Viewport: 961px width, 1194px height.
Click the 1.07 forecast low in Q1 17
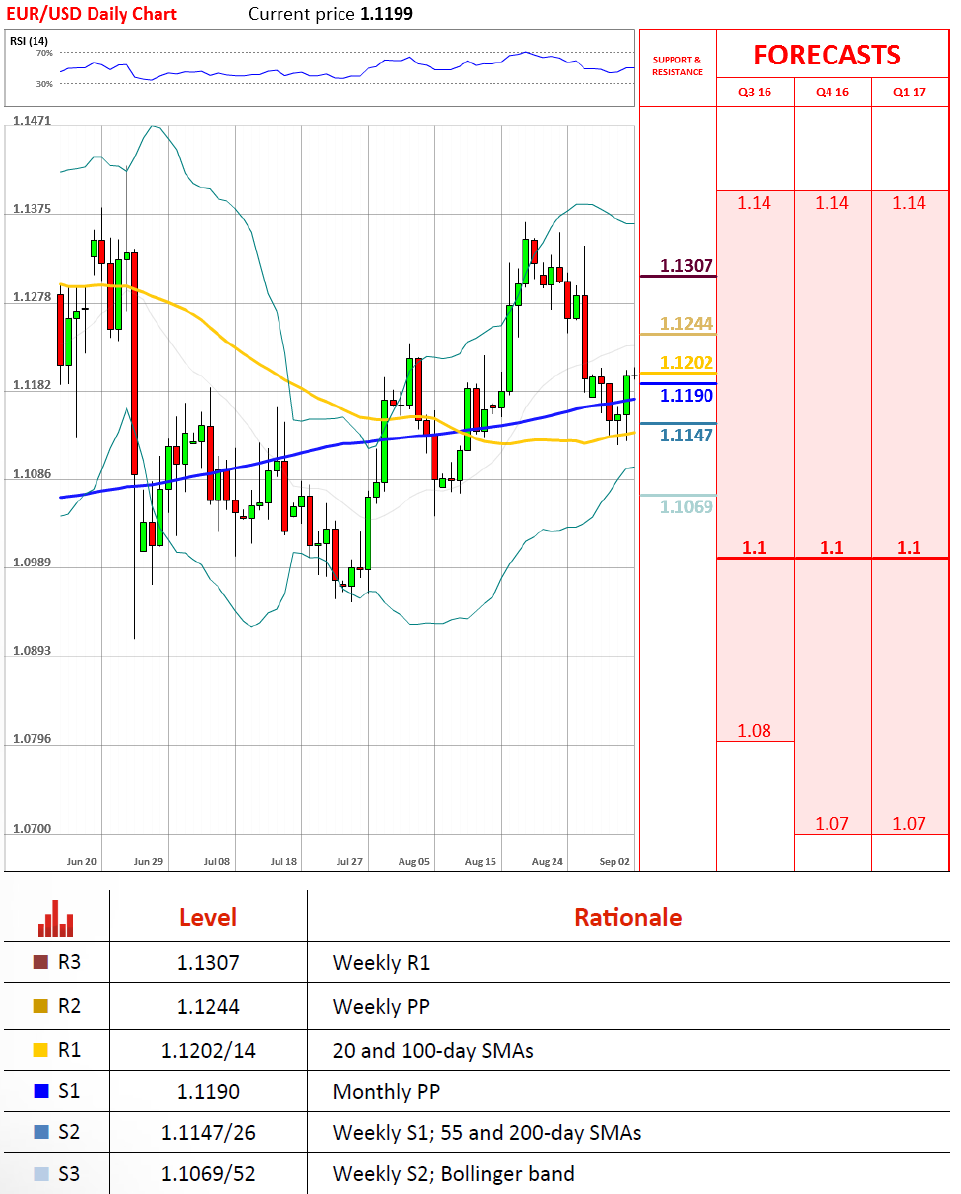click(909, 824)
